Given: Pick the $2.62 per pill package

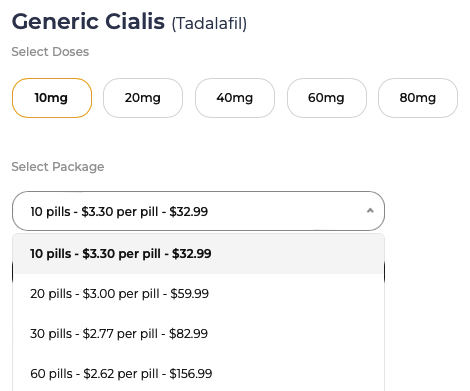Looking at the screenshot, I should click(x=198, y=374).
